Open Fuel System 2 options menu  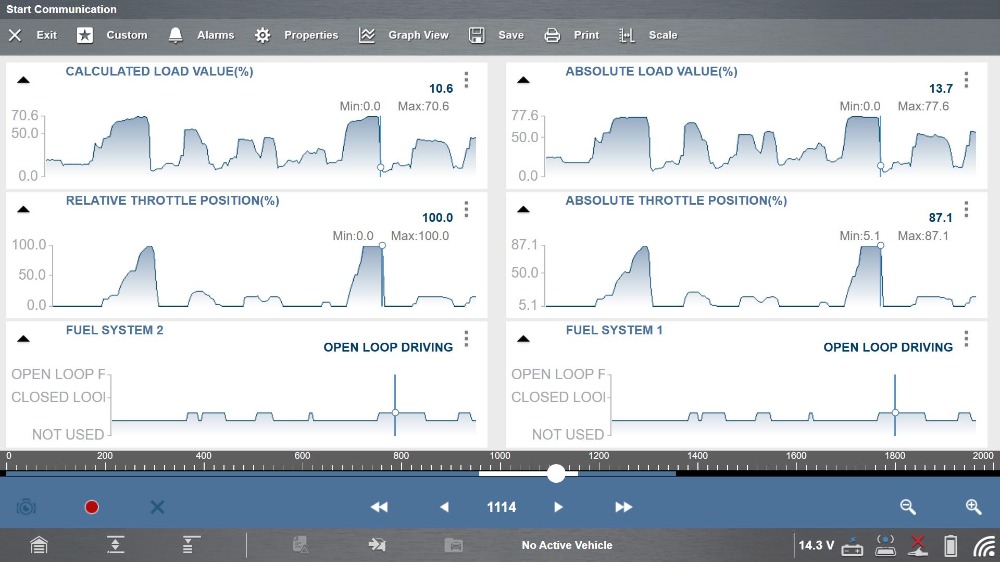(x=466, y=339)
